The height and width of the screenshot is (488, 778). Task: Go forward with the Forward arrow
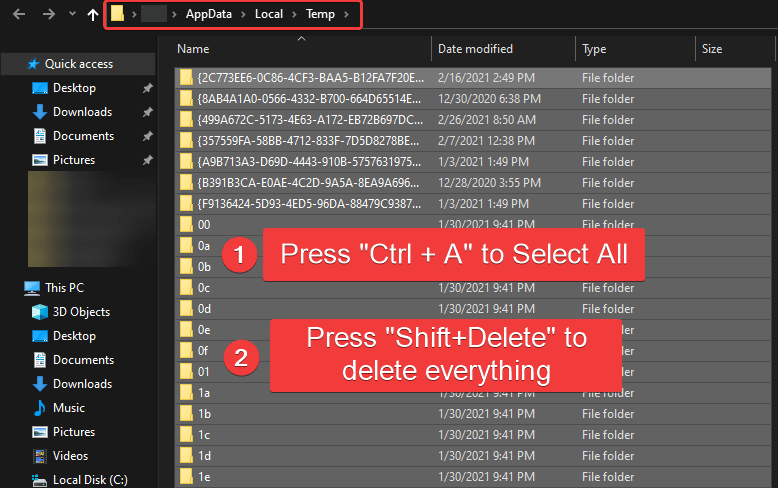[49, 14]
